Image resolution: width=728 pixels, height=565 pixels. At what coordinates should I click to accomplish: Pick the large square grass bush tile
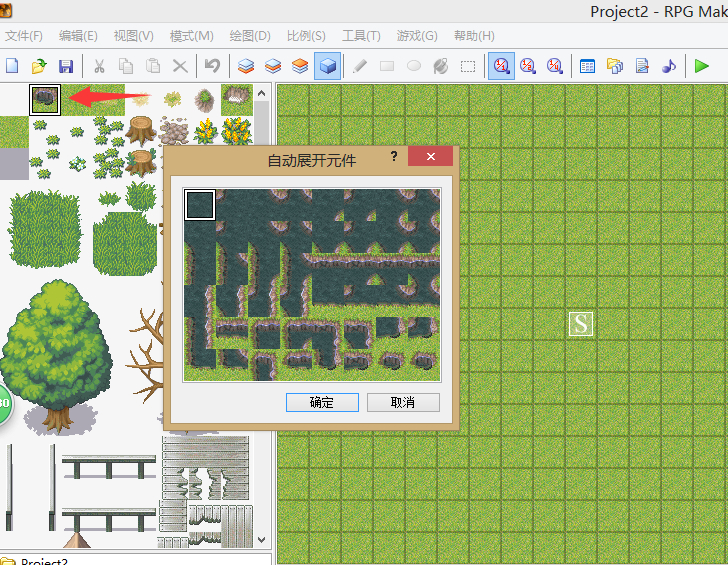point(45,228)
